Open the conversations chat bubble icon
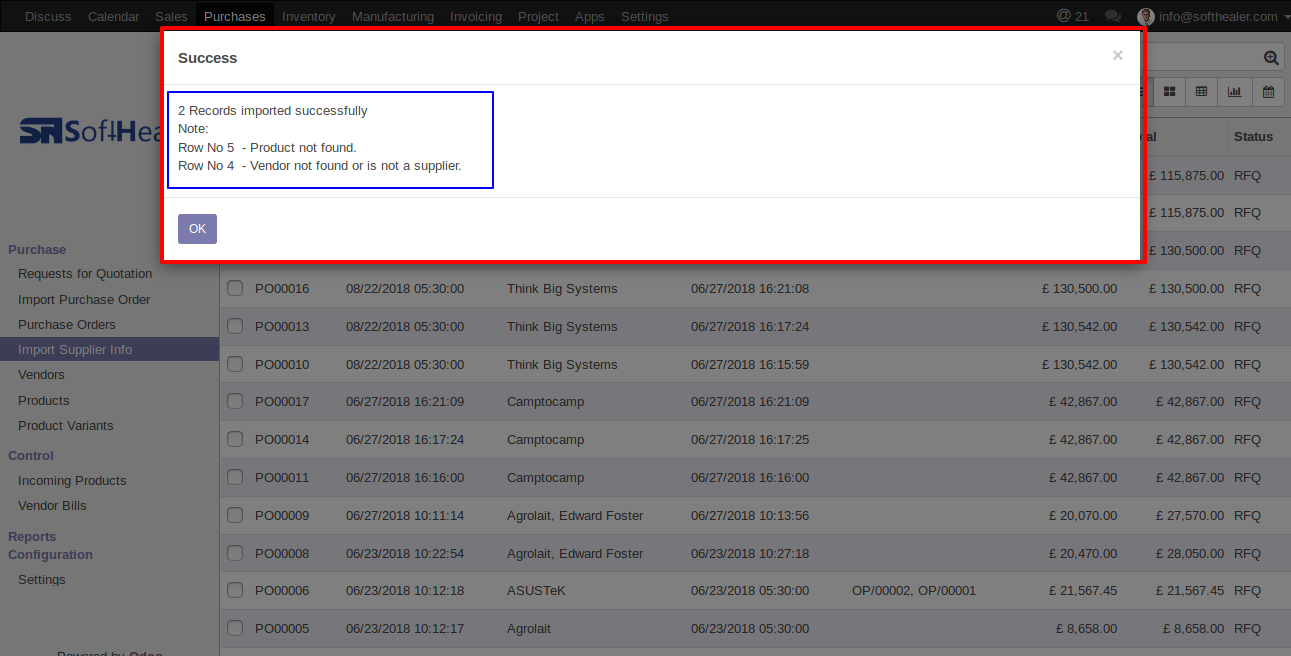This screenshot has height=656, width=1291. pos(1112,16)
